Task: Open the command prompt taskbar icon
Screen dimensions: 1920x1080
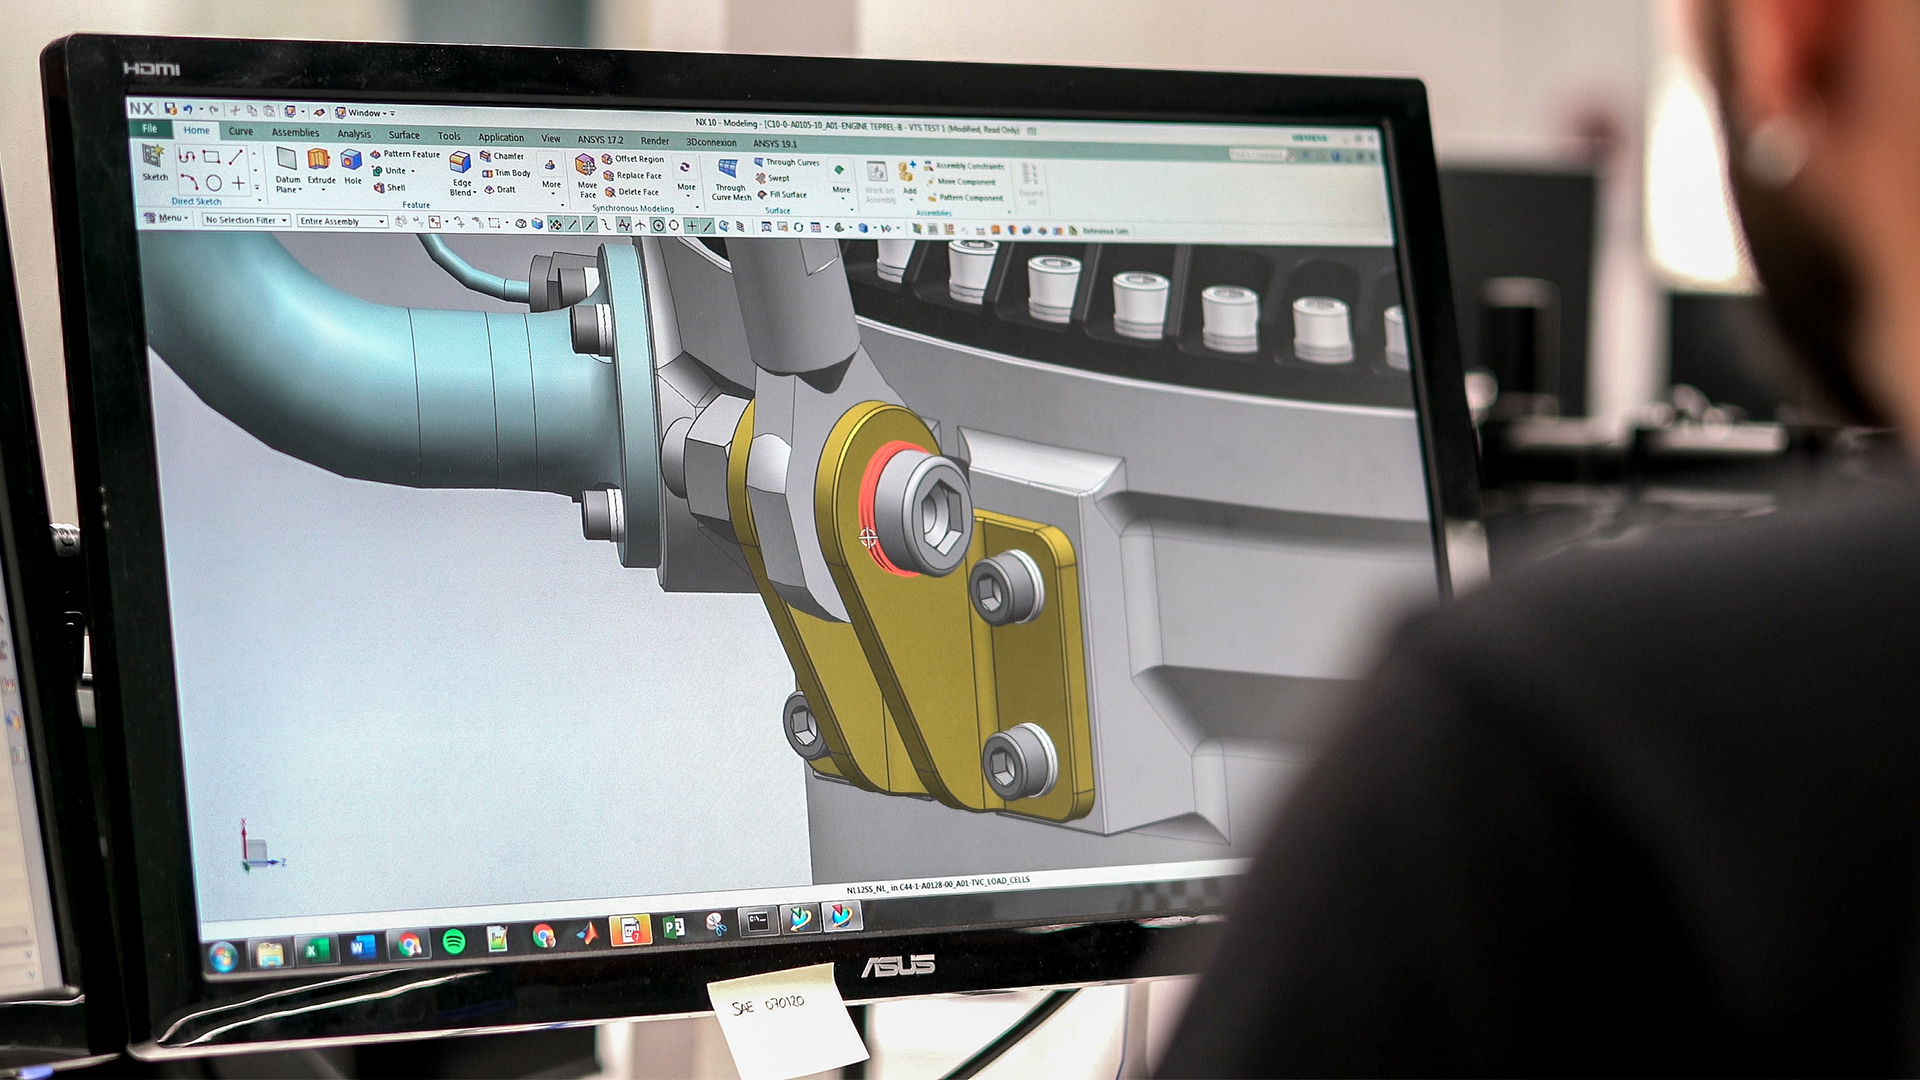Action: (758, 920)
